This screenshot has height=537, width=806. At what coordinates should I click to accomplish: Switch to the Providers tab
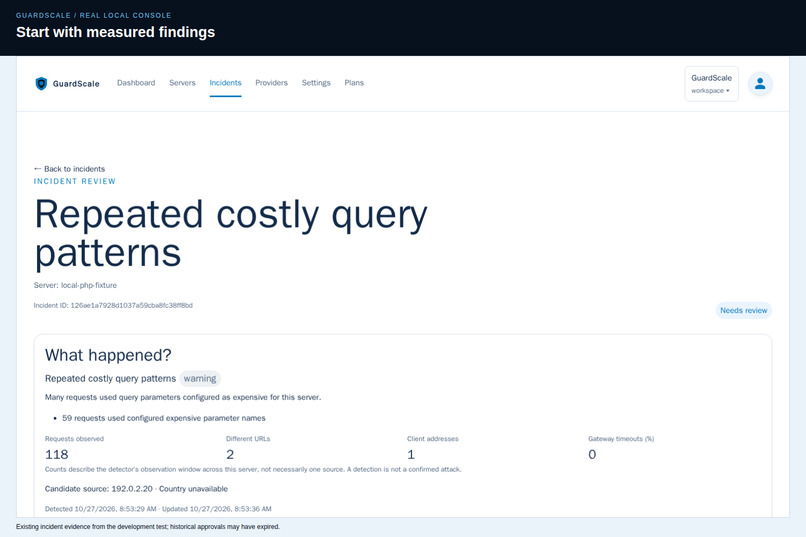(x=271, y=83)
